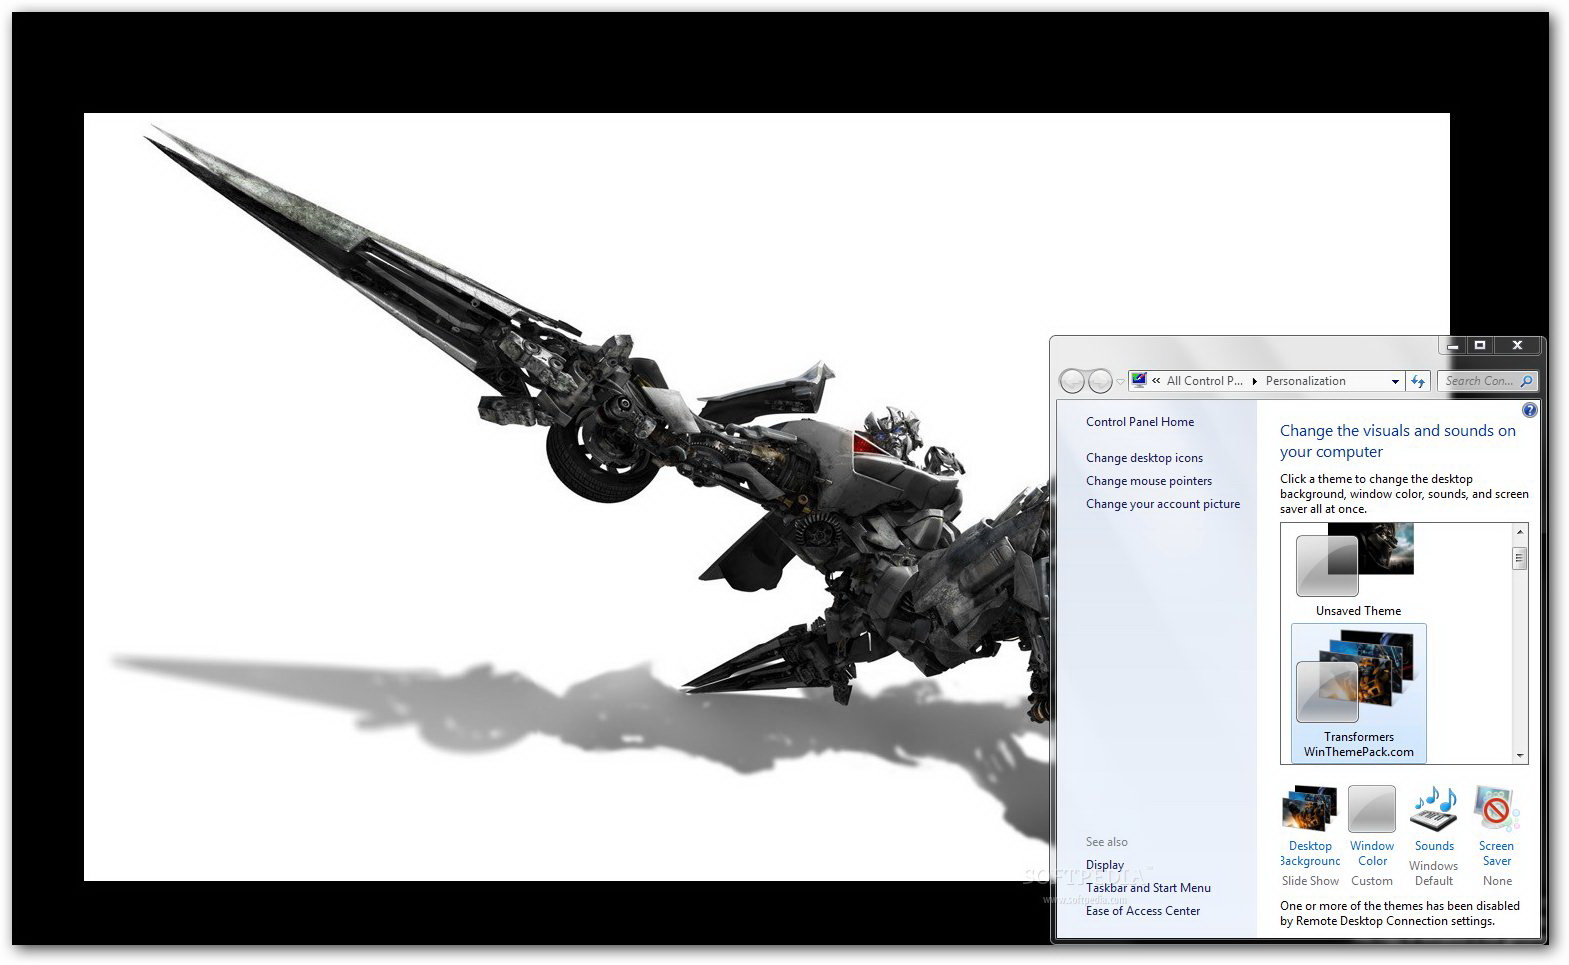This screenshot has width=1569, height=965.
Task: Click the Sounds text link
Action: click(1434, 846)
